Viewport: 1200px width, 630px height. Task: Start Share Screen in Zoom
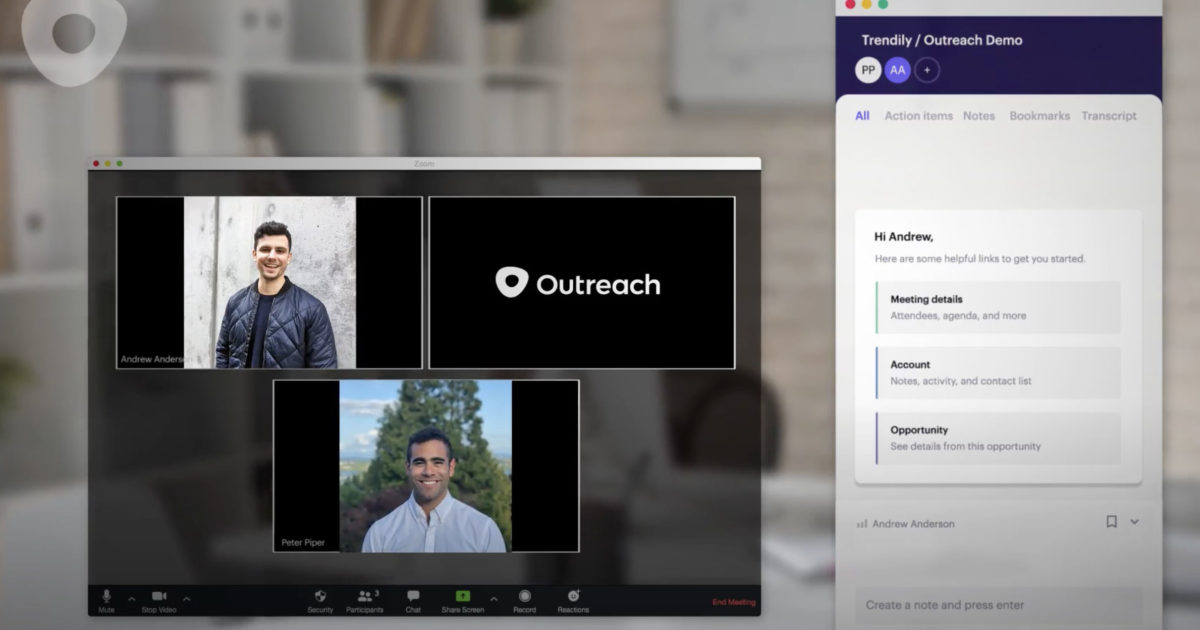[461, 596]
